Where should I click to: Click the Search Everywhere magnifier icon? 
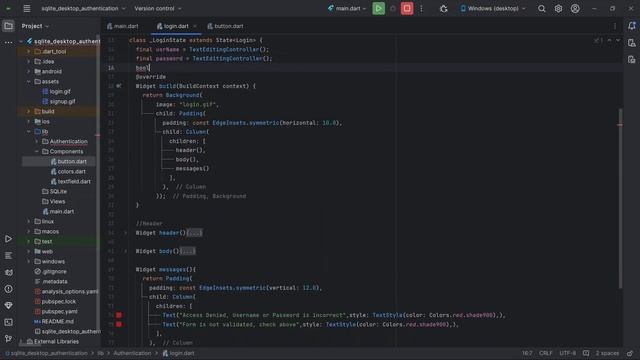click(542, 9)
